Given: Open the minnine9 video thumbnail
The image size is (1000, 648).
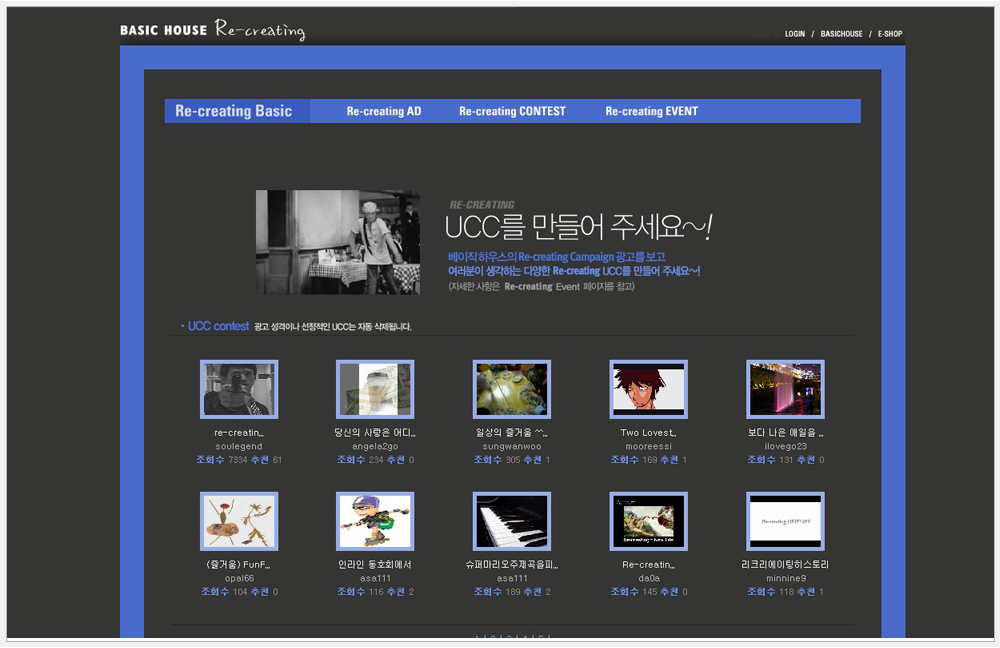Looking at the screenshot, I should 785,521.
